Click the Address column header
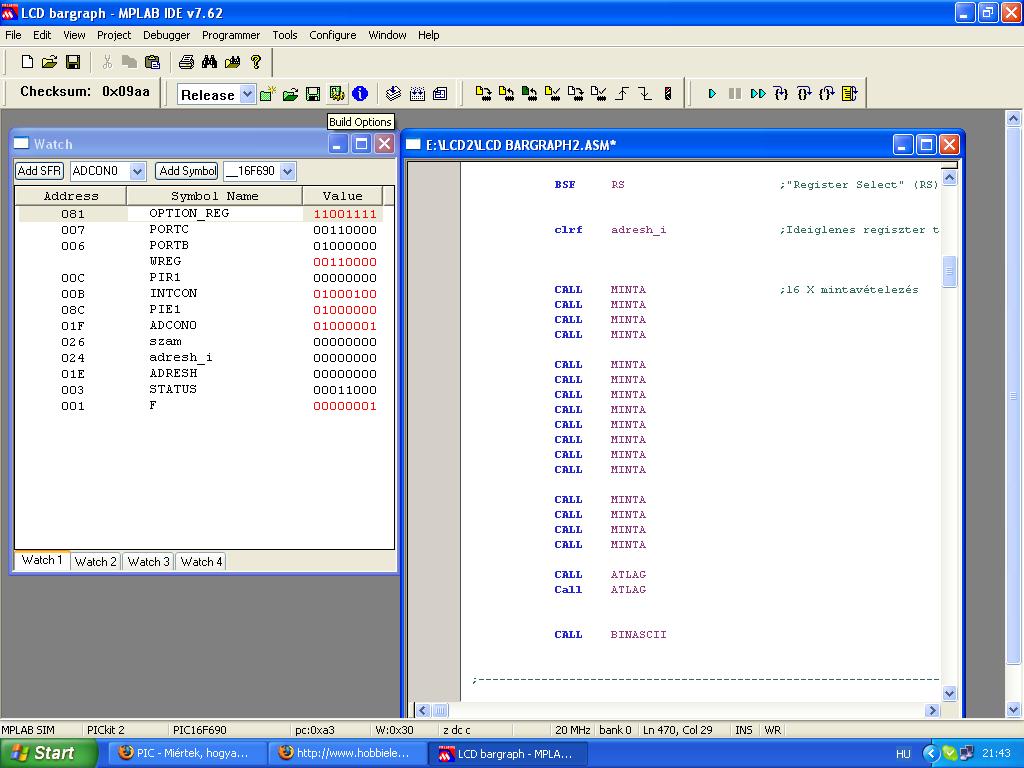The width and height of the screenshot is (1024, 768). coord(71,196)
